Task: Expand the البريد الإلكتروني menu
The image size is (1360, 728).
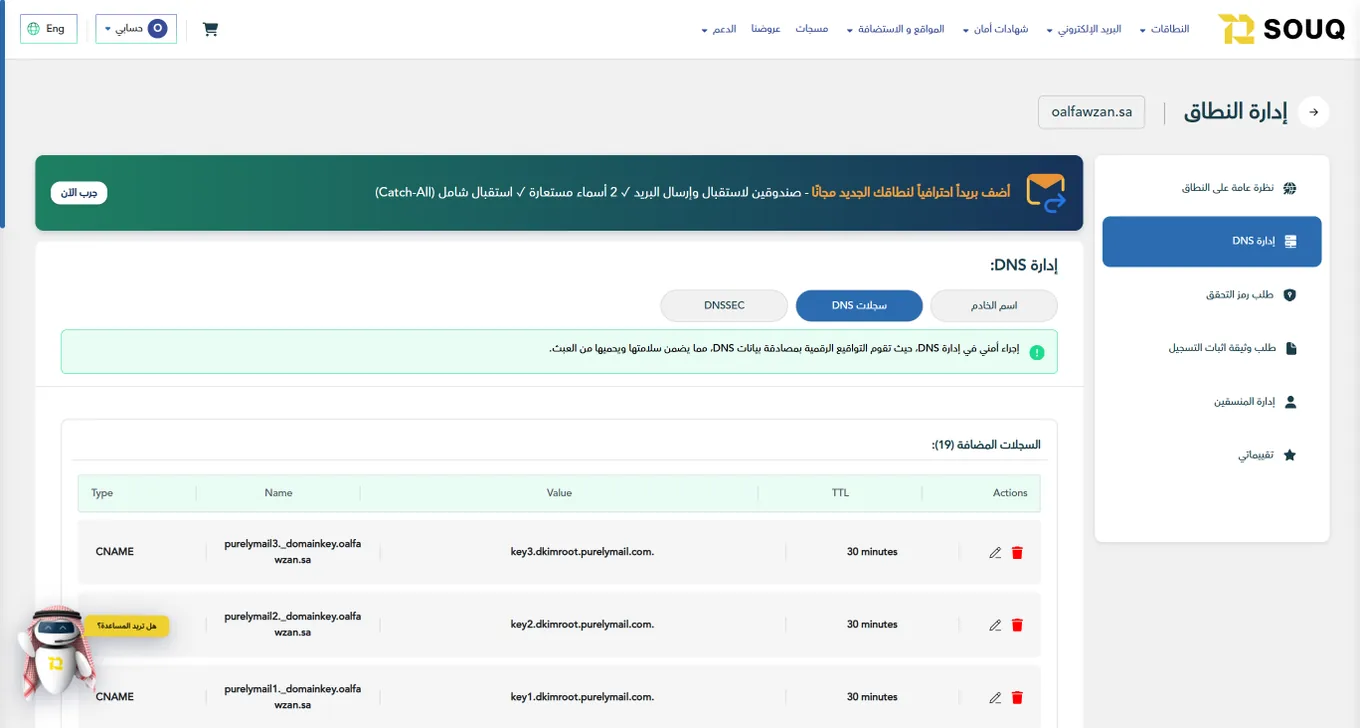Action: coord(1084,29)
